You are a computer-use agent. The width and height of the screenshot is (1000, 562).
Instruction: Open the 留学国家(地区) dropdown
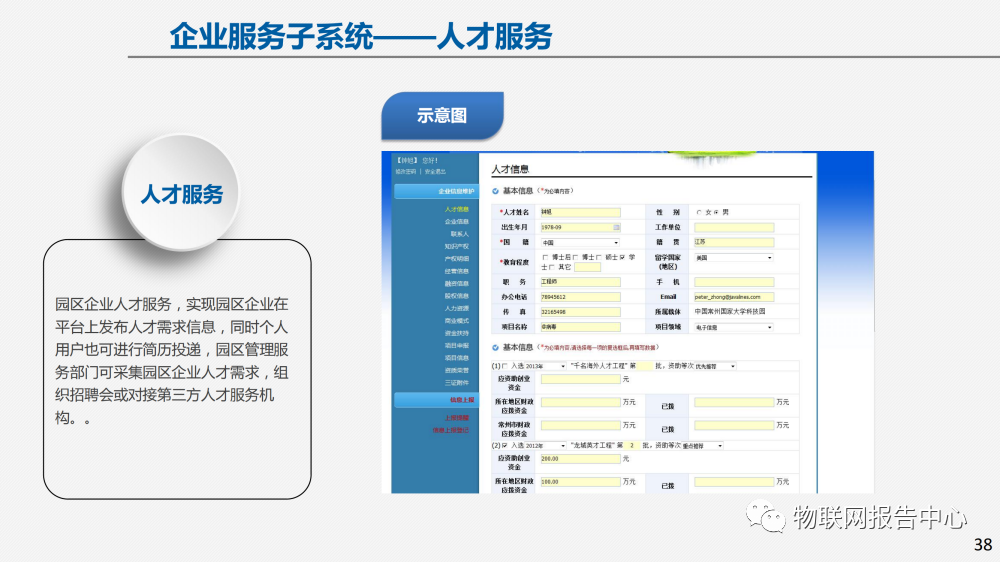click(733, 258)
